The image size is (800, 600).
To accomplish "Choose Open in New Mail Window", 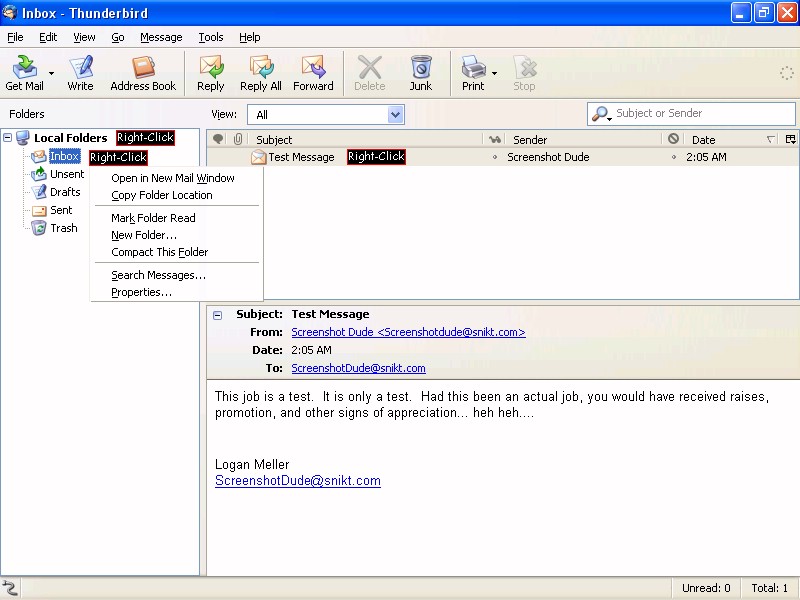I will 177,178.
